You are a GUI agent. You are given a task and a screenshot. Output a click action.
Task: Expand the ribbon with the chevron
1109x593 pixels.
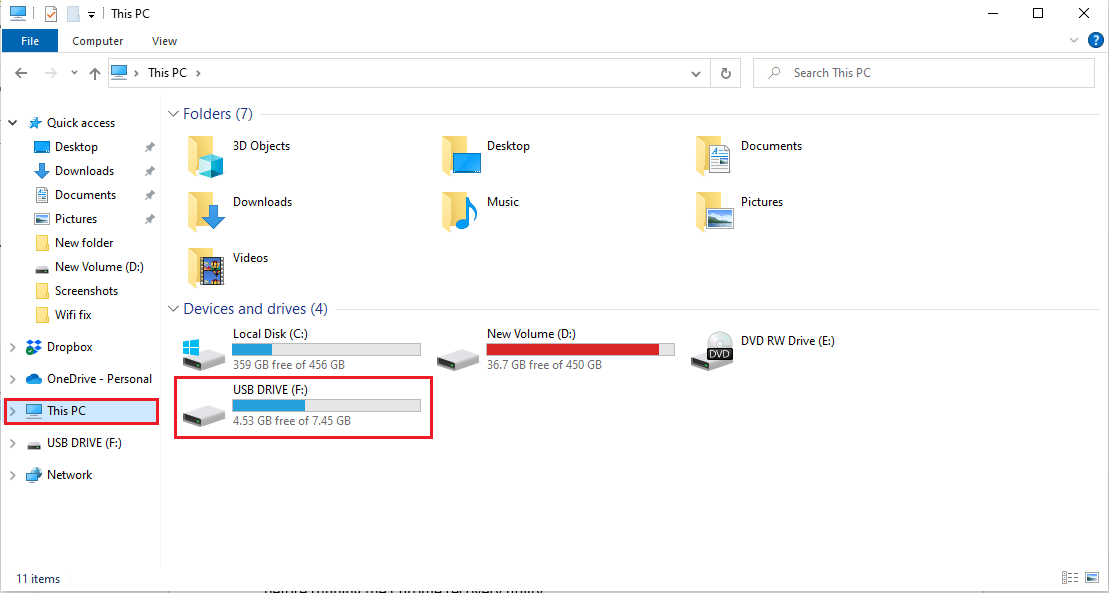(x=1074, y=40)
